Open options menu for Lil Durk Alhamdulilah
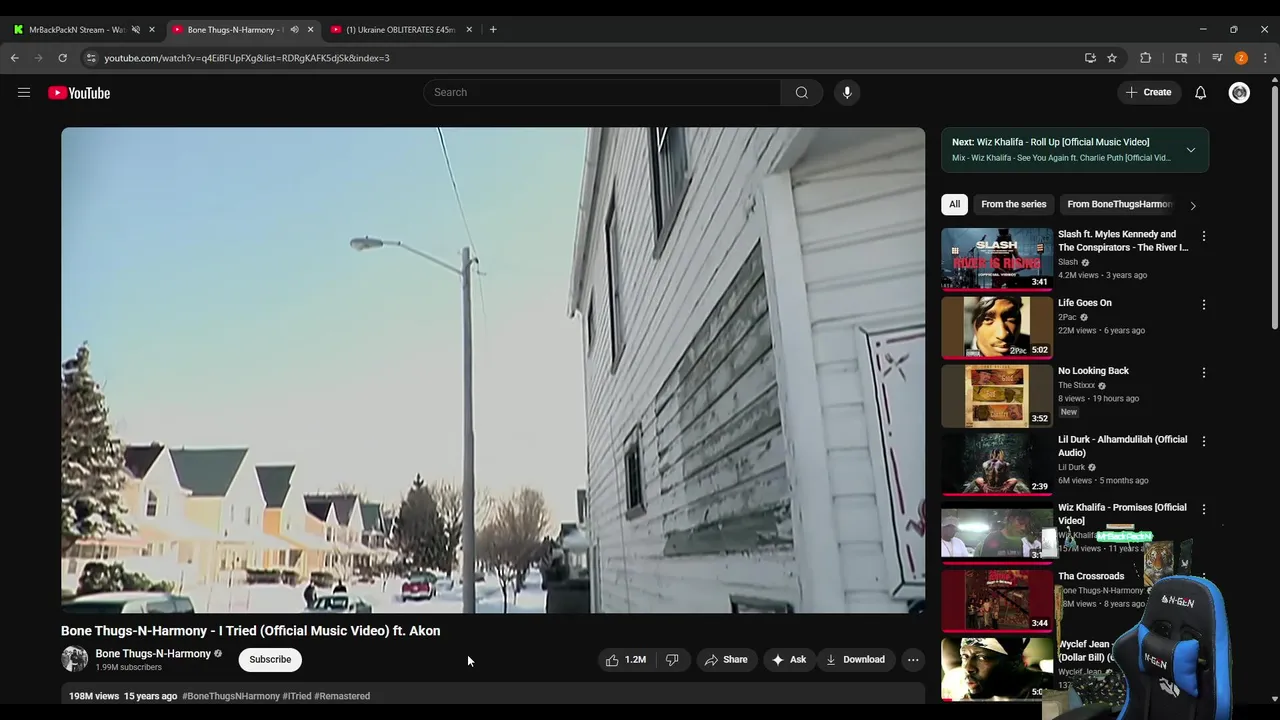 1203,441
